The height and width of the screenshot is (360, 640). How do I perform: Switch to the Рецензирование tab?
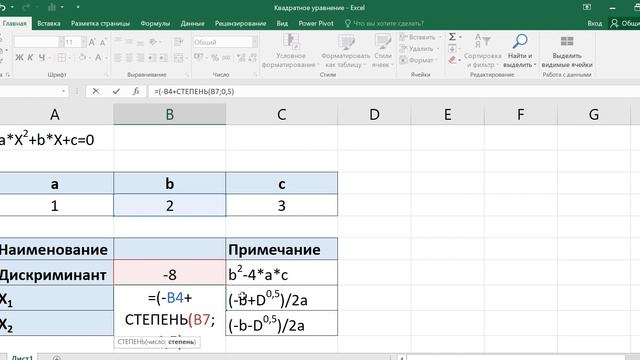point(240,24)
